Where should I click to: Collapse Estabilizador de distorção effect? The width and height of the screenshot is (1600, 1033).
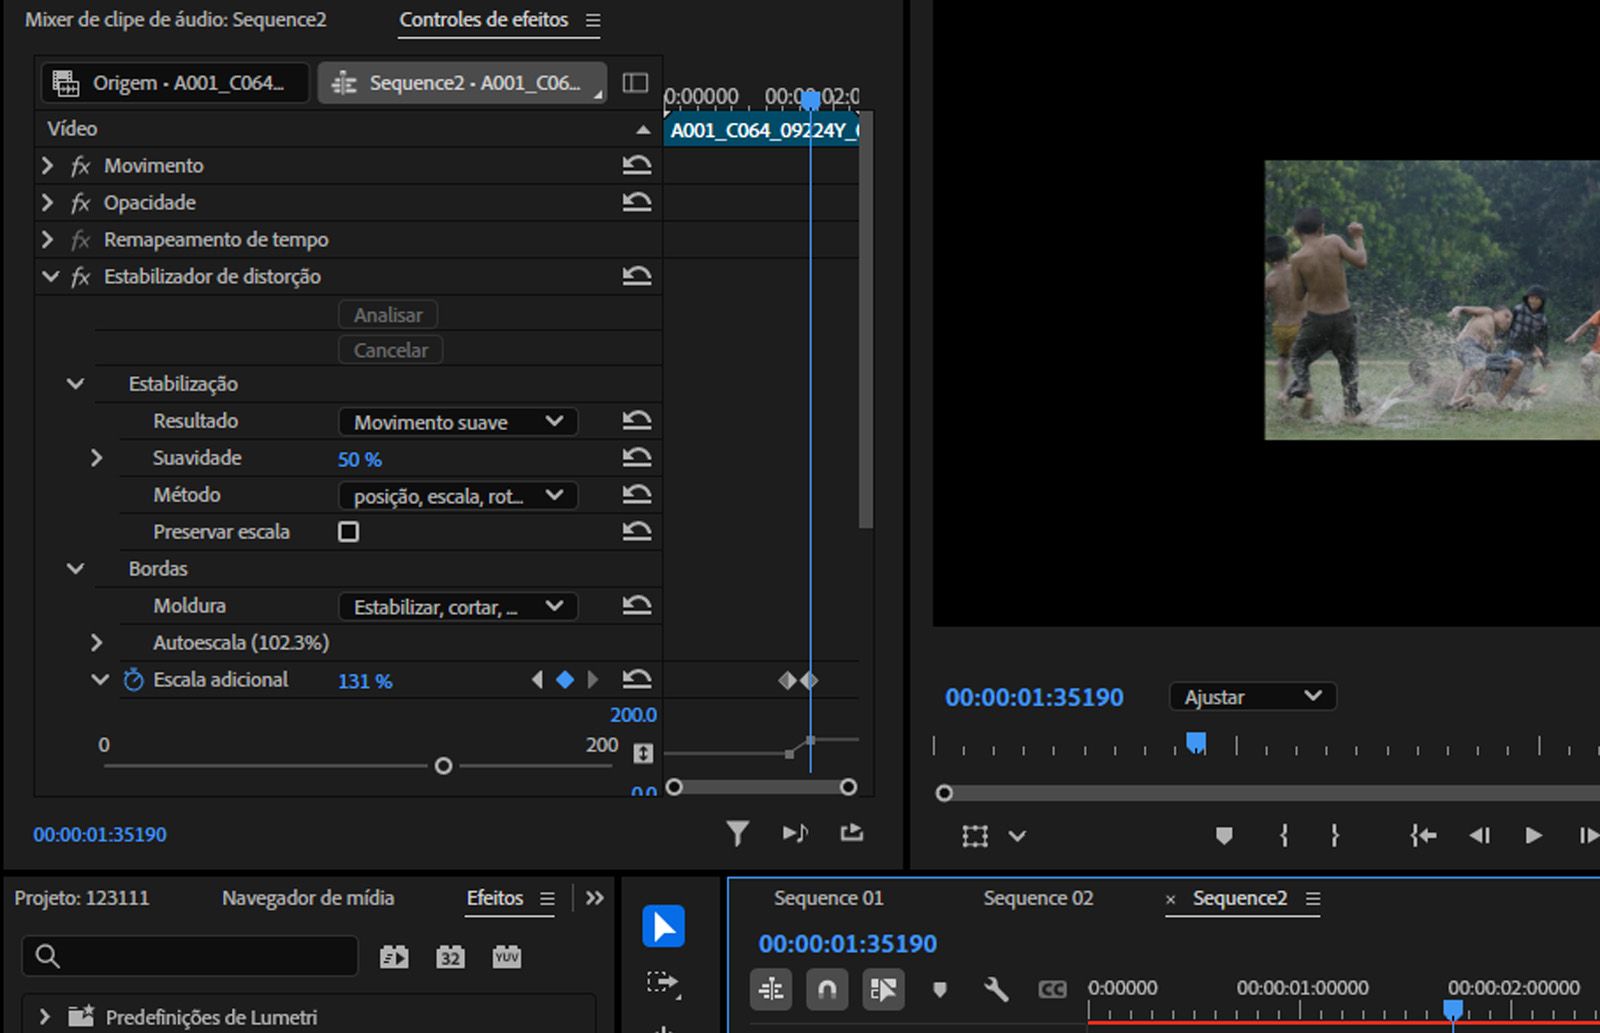click(x=50, y=277)
